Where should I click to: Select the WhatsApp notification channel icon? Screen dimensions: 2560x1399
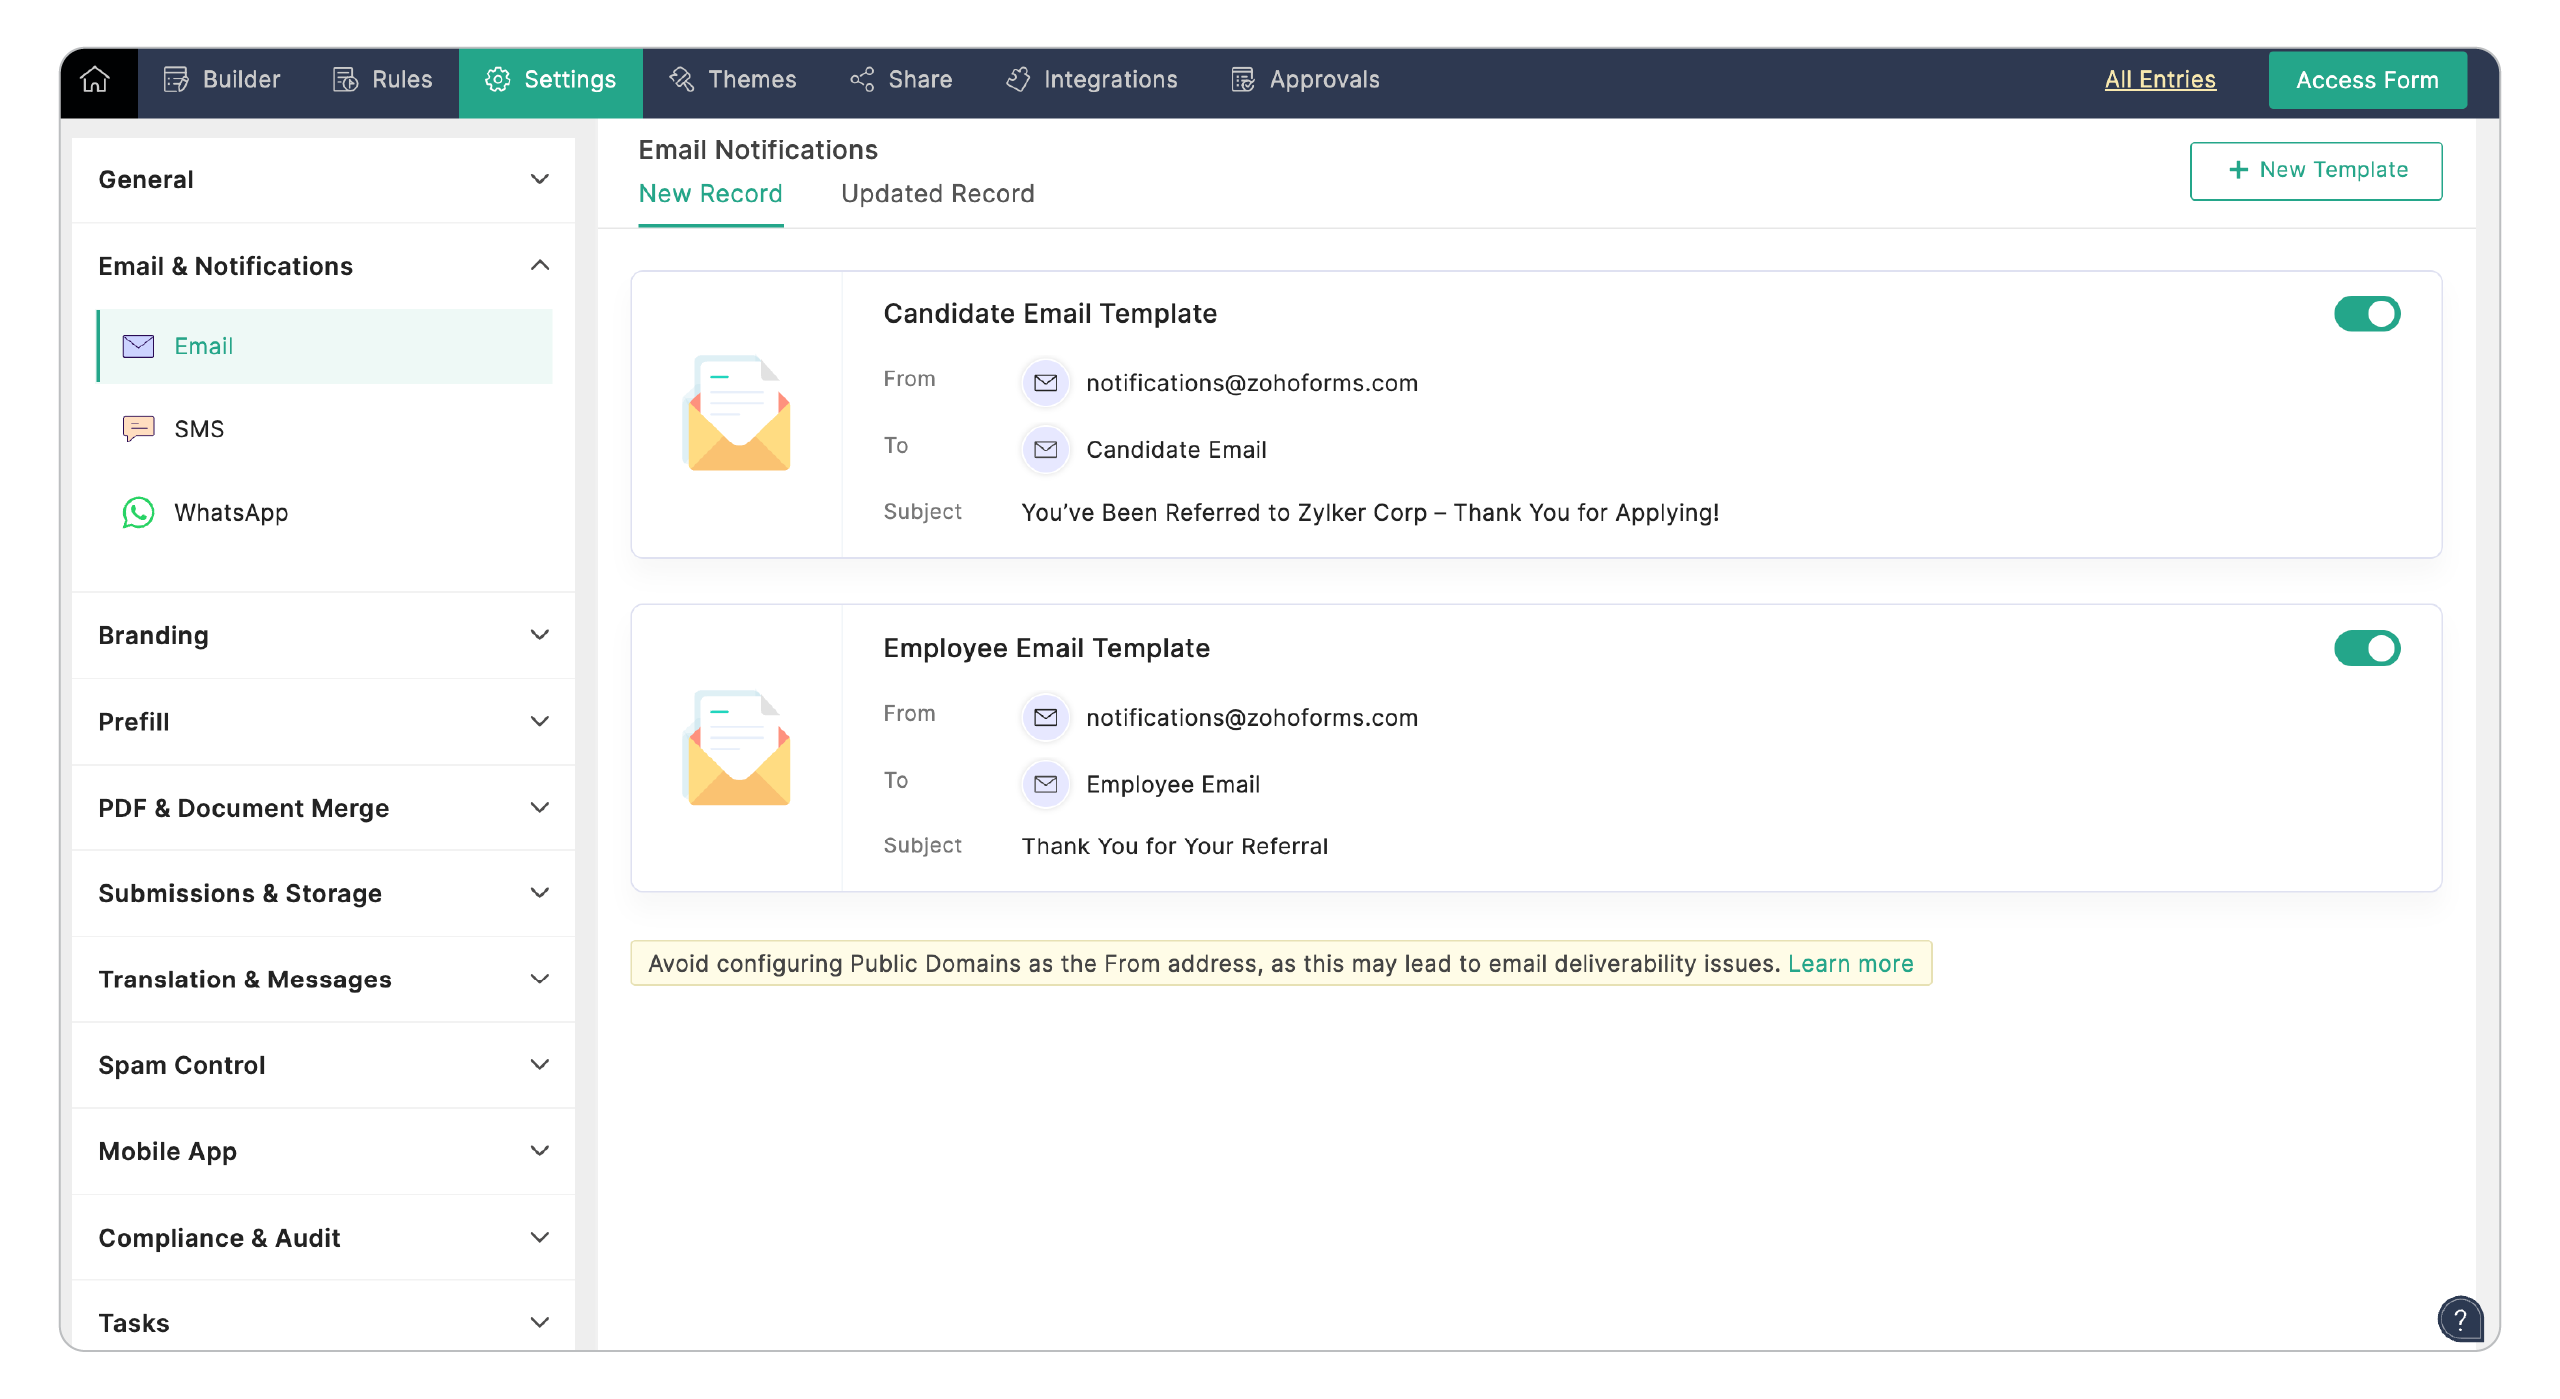pos(139,513)
